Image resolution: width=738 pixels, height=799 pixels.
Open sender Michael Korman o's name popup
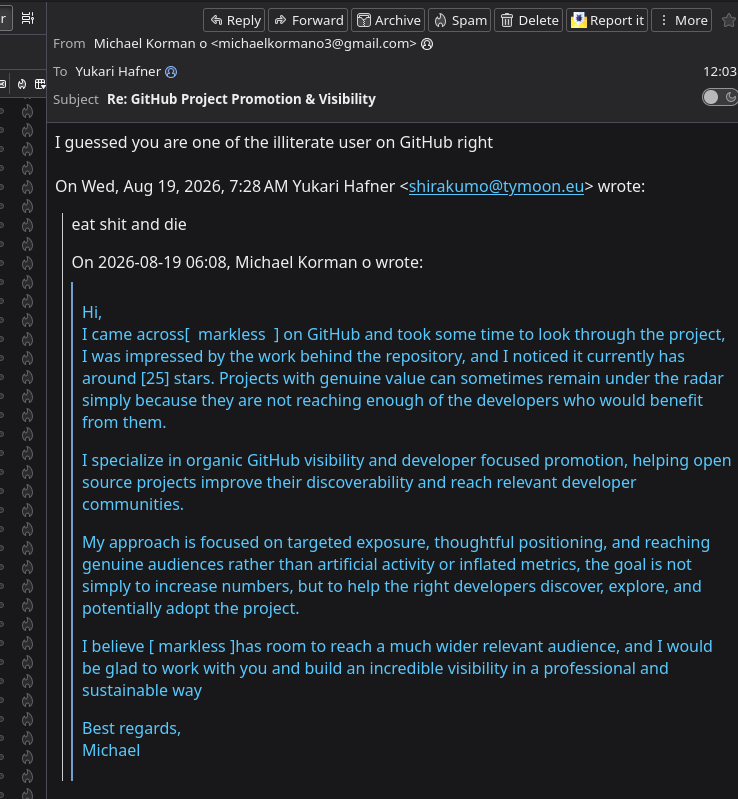[x=150, y=44]
